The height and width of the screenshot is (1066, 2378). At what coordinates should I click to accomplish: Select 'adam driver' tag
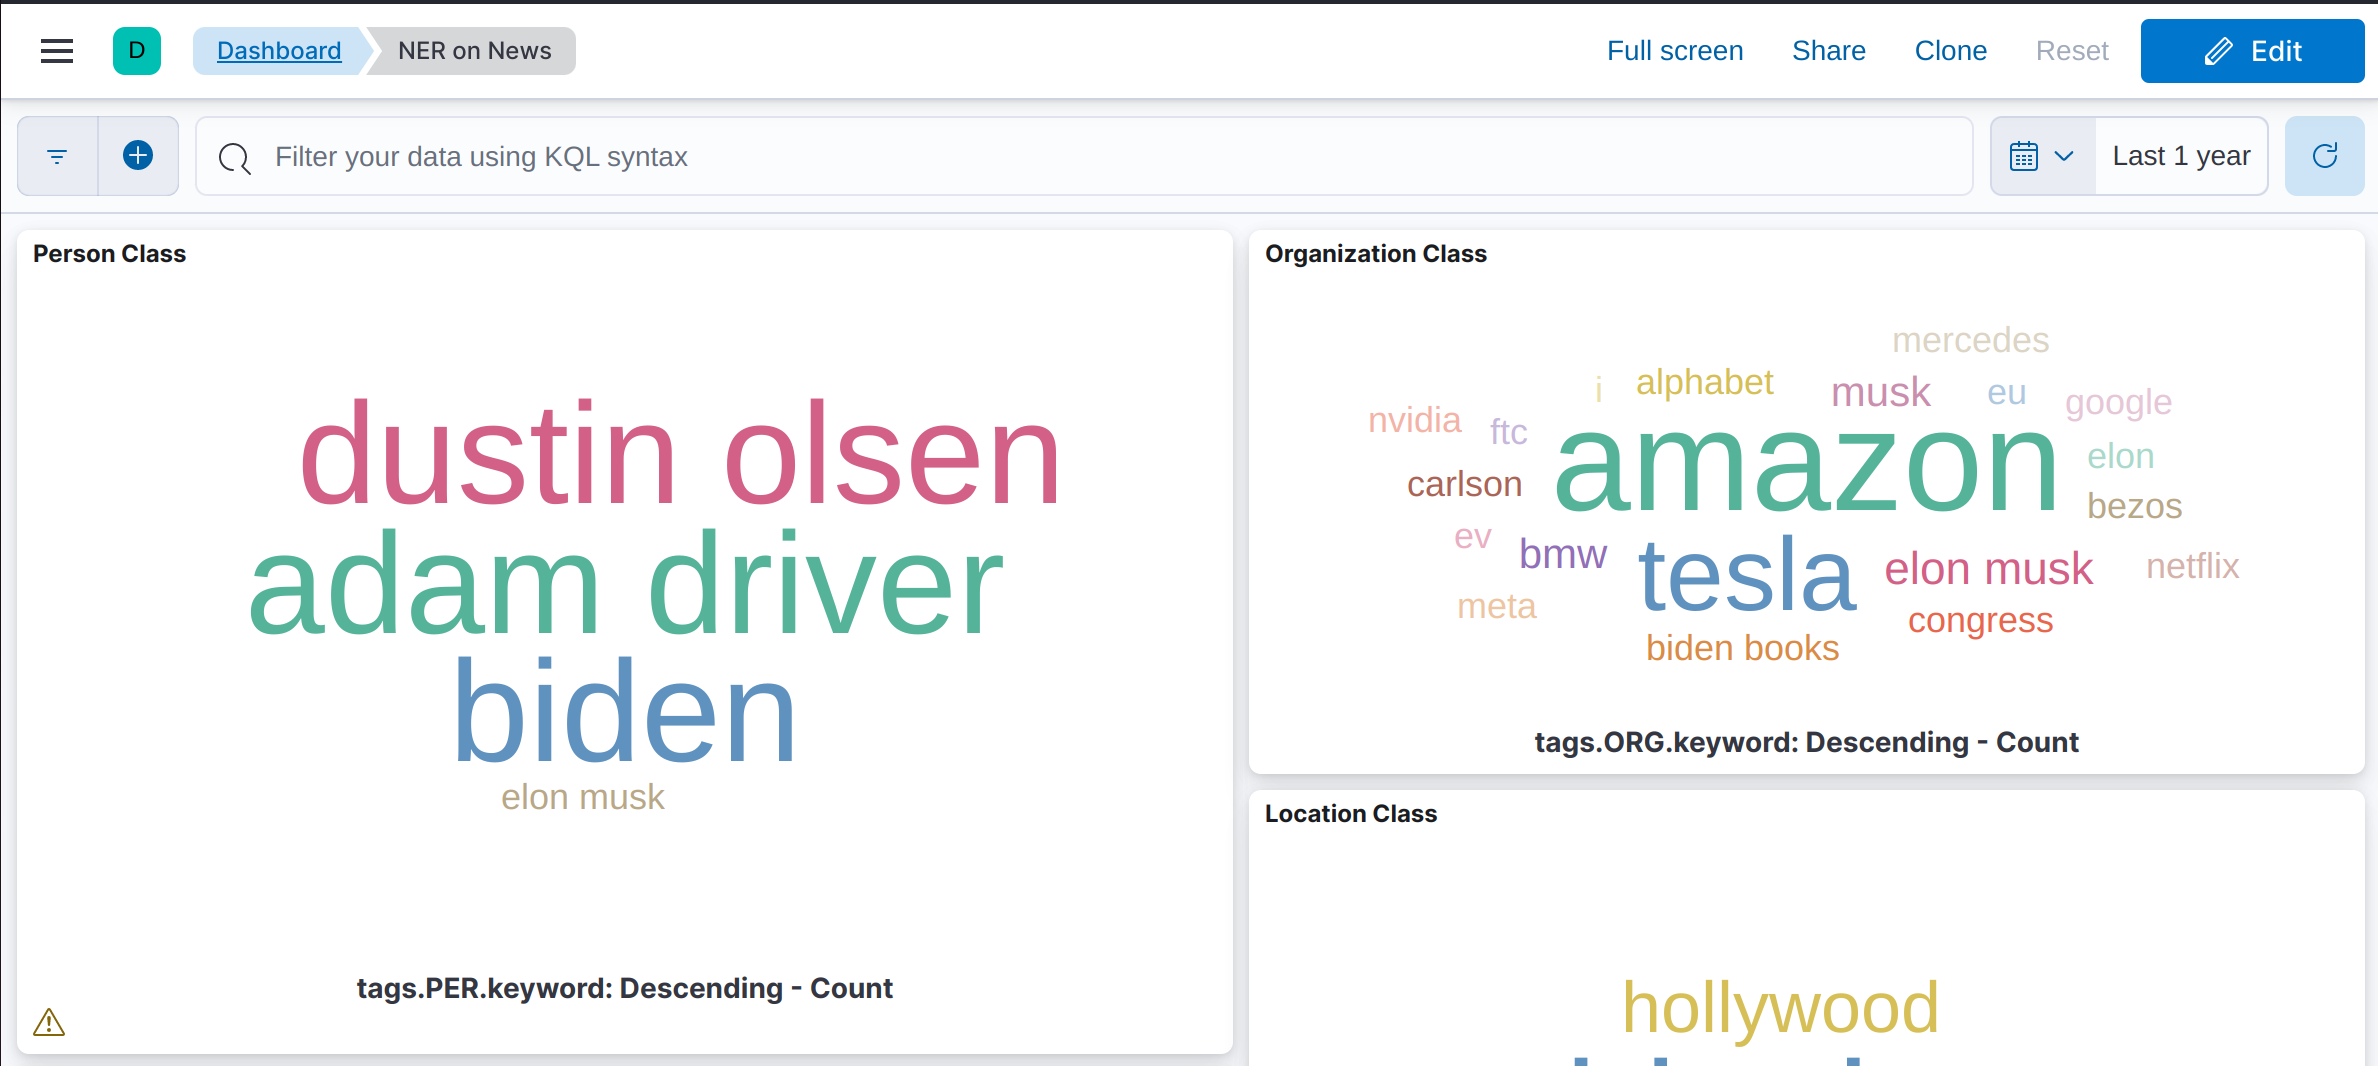click(x=626, y=584)
